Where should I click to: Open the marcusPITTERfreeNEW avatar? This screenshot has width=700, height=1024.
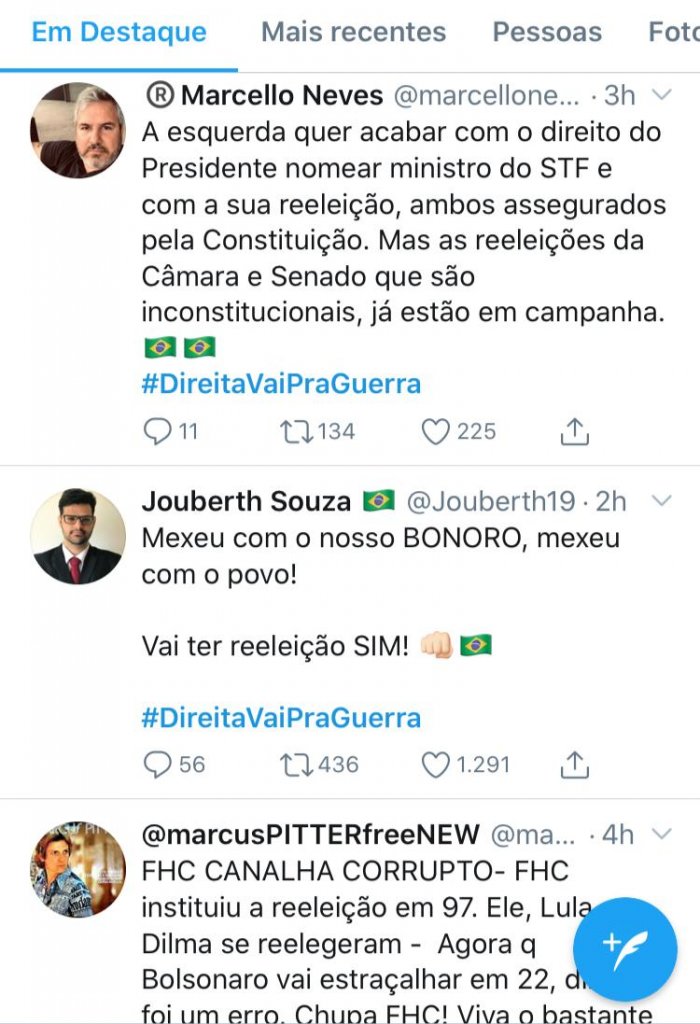(78, 870)
